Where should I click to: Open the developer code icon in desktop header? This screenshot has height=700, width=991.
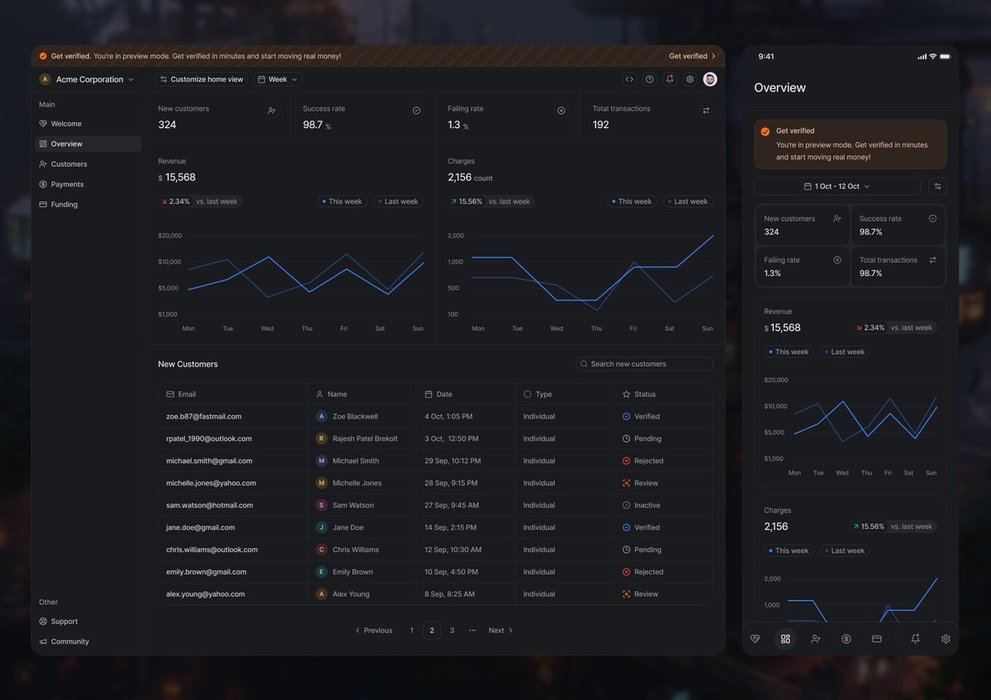point(629,79)
